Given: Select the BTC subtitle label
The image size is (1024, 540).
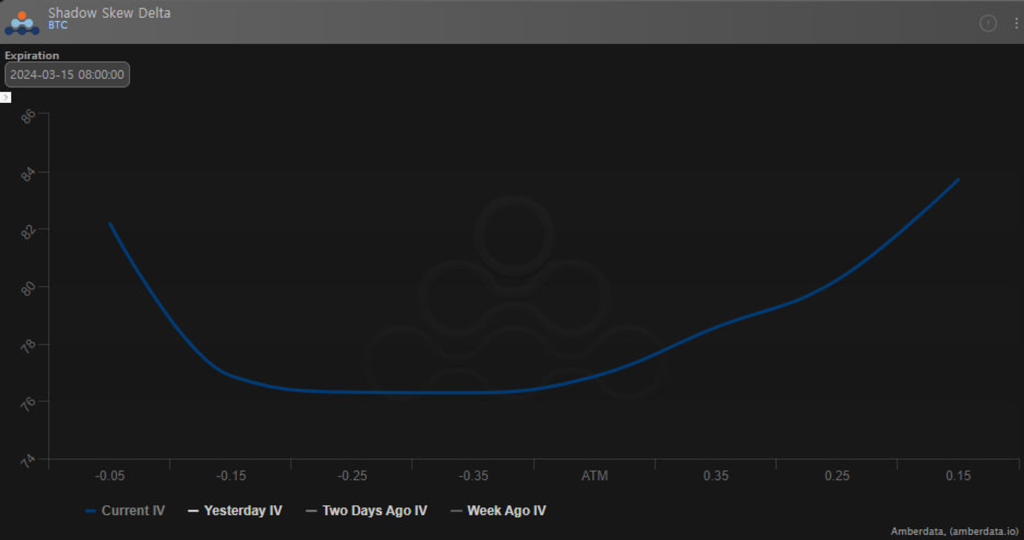Looking at the screenshot, I should click(57, 26).
